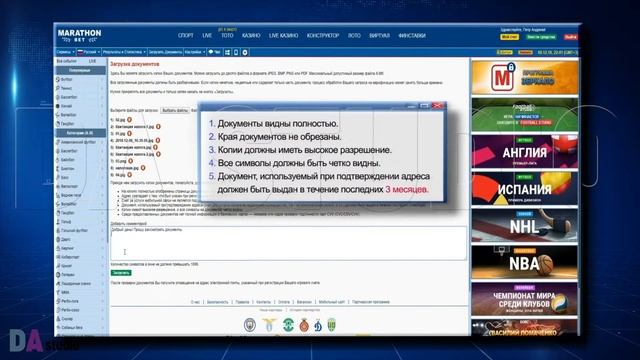Remove file 2 'Квитанция налога 1.jpg'
Screen dimensions: 640x360
(x=158, y=127)
